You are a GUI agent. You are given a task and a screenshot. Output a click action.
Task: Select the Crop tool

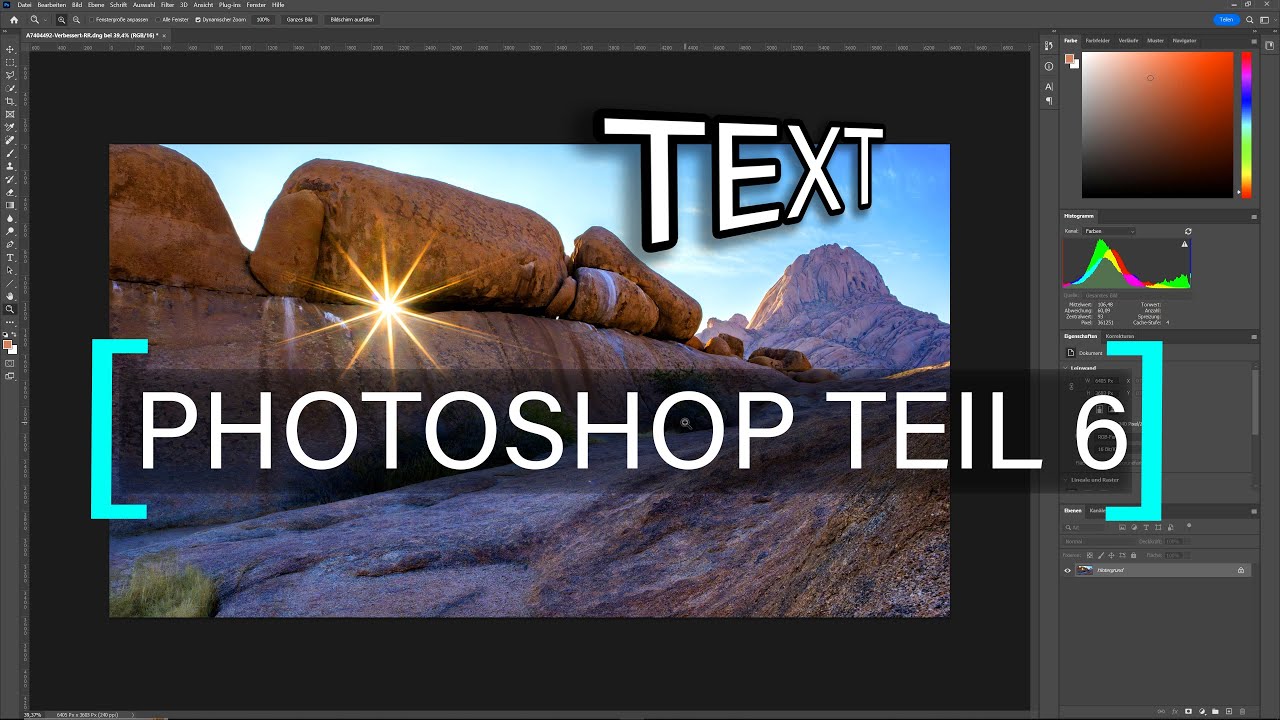tap(10, 101)
